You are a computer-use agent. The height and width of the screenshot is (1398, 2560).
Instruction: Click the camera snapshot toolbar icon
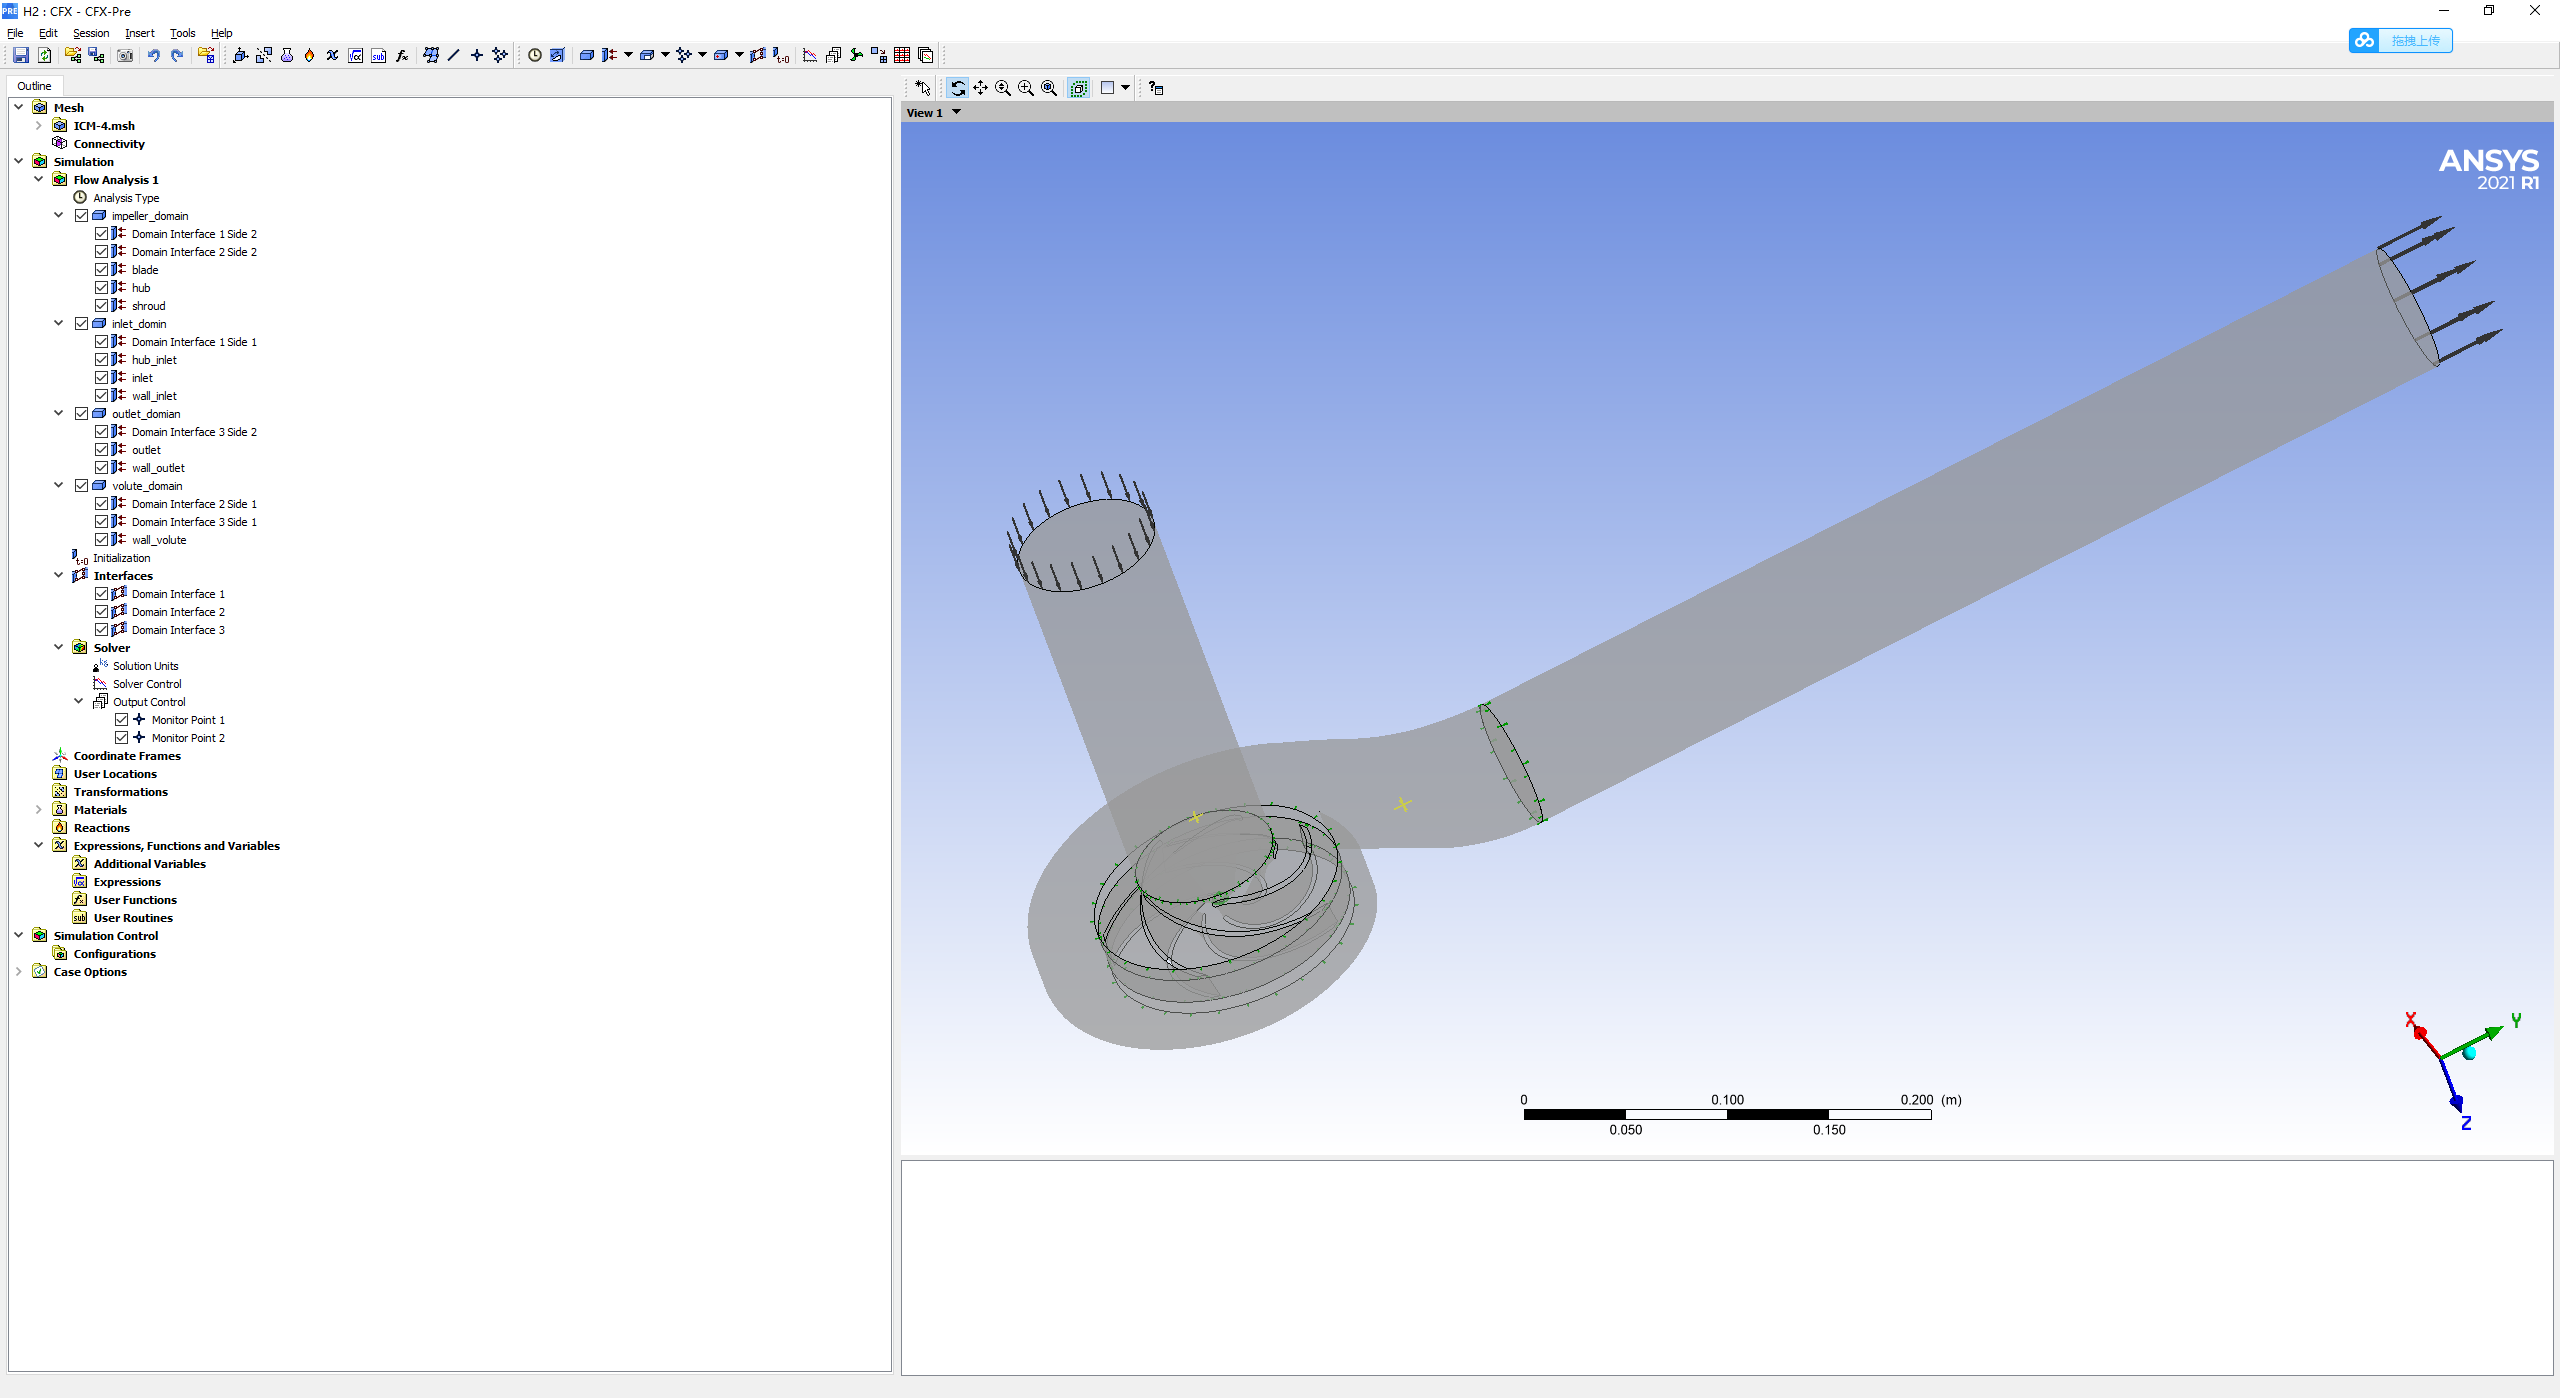click(x=125, y=56)
